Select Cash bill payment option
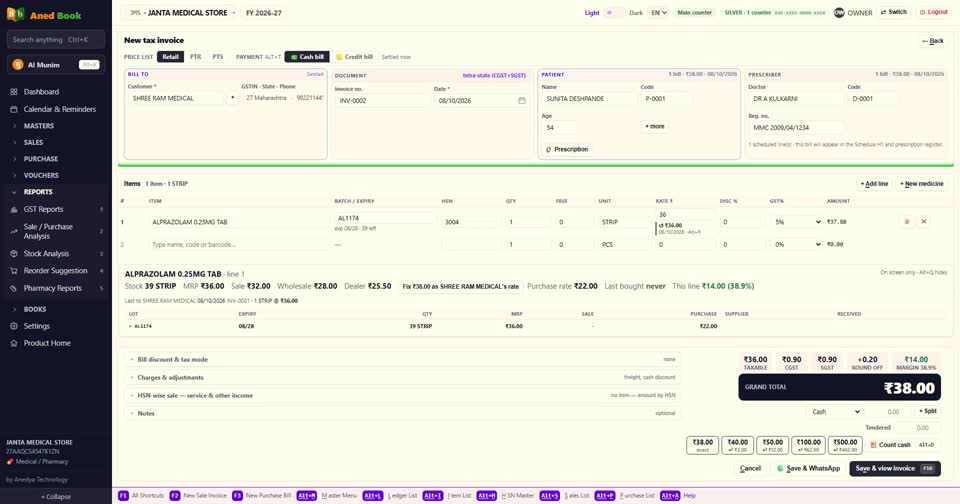Viewport: 960px width, 504px height. point(307,57)
